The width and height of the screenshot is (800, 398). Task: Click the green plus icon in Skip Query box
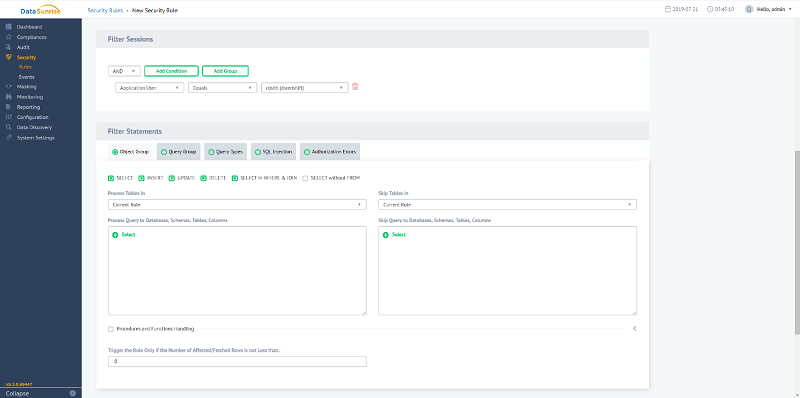[385, 235]
